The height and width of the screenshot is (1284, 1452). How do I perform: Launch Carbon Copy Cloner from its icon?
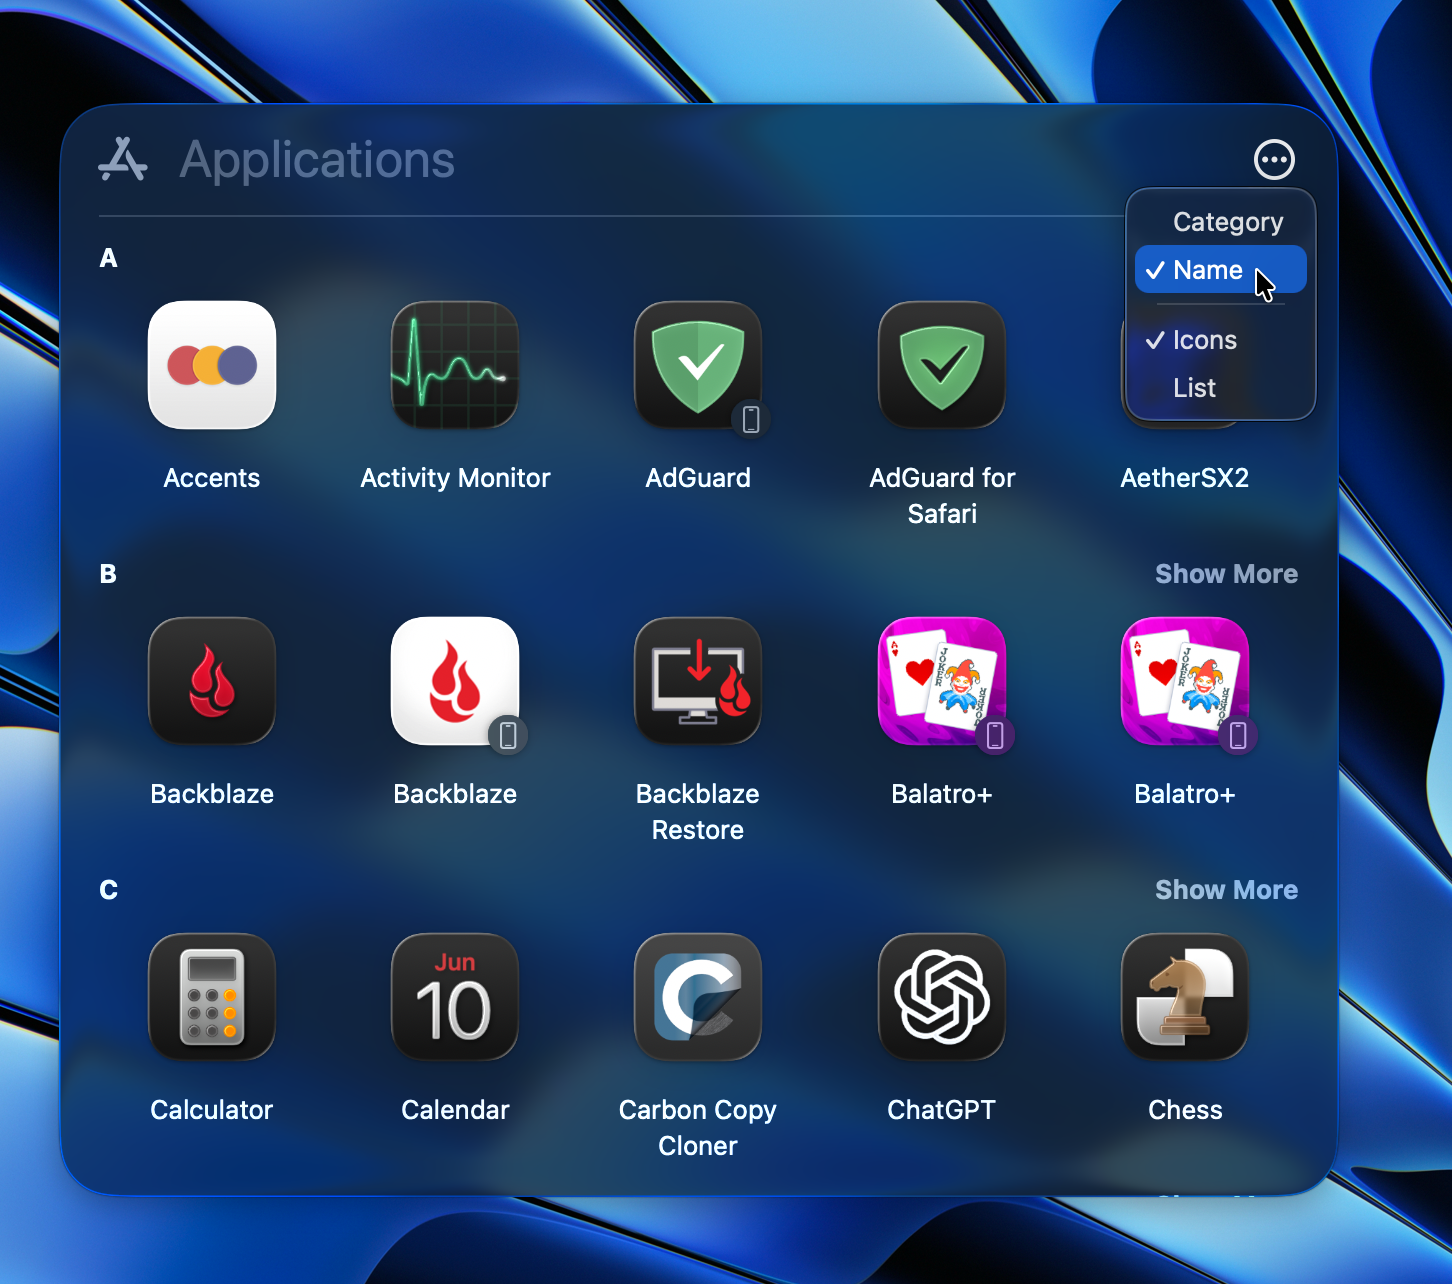(x=698, y=997)
